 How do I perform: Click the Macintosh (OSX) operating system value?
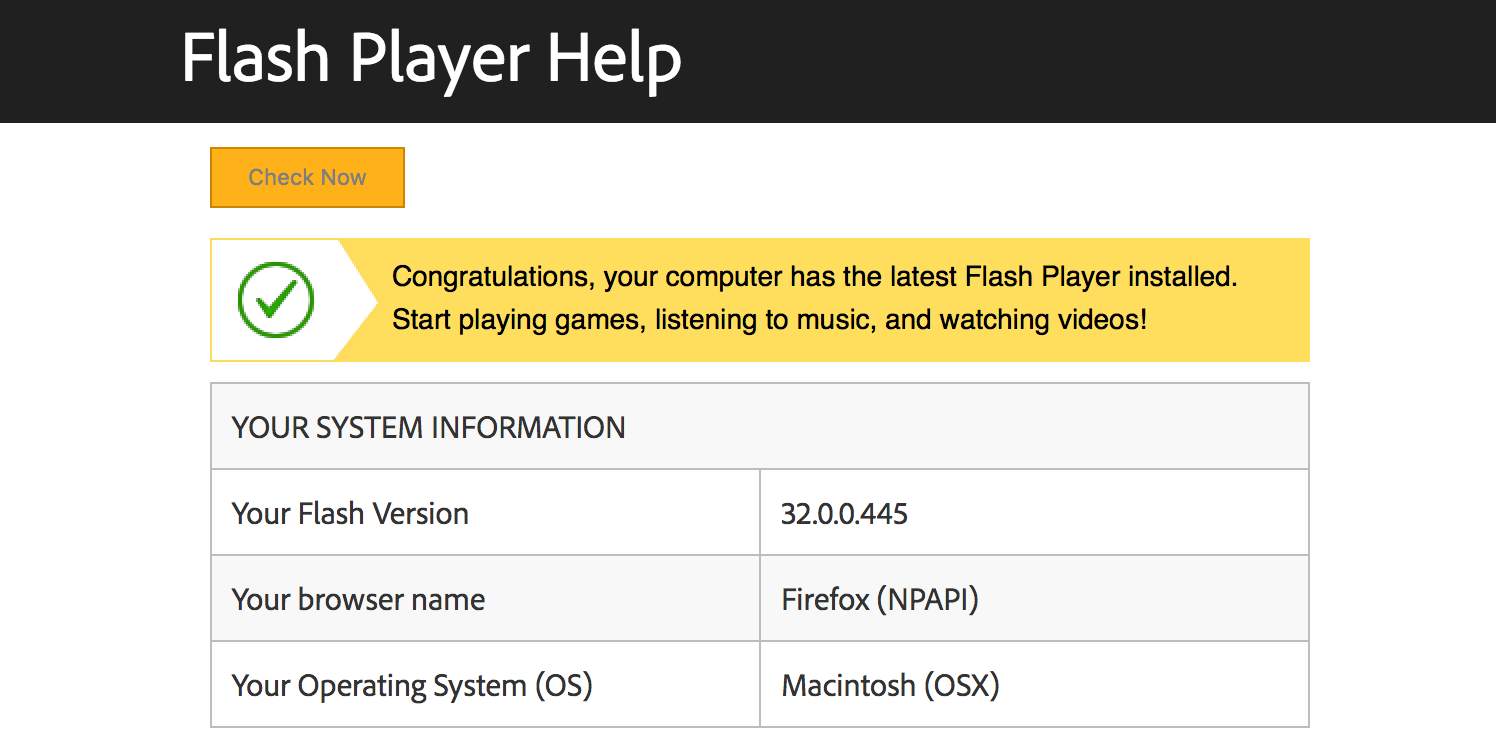[888, 685]
